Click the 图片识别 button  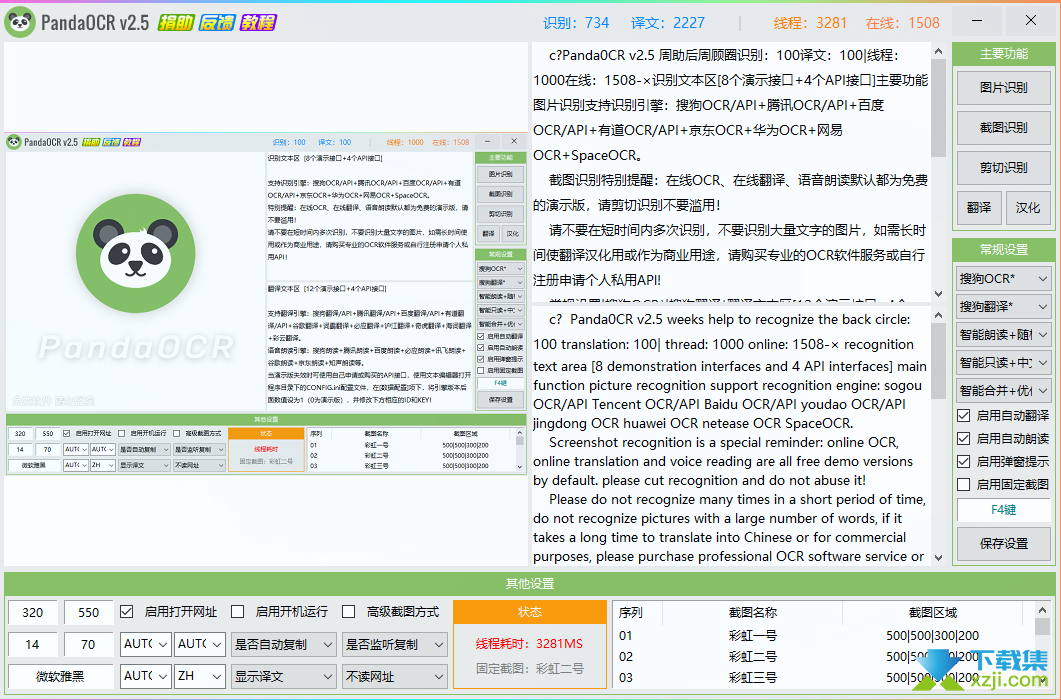coord(1003,87)
